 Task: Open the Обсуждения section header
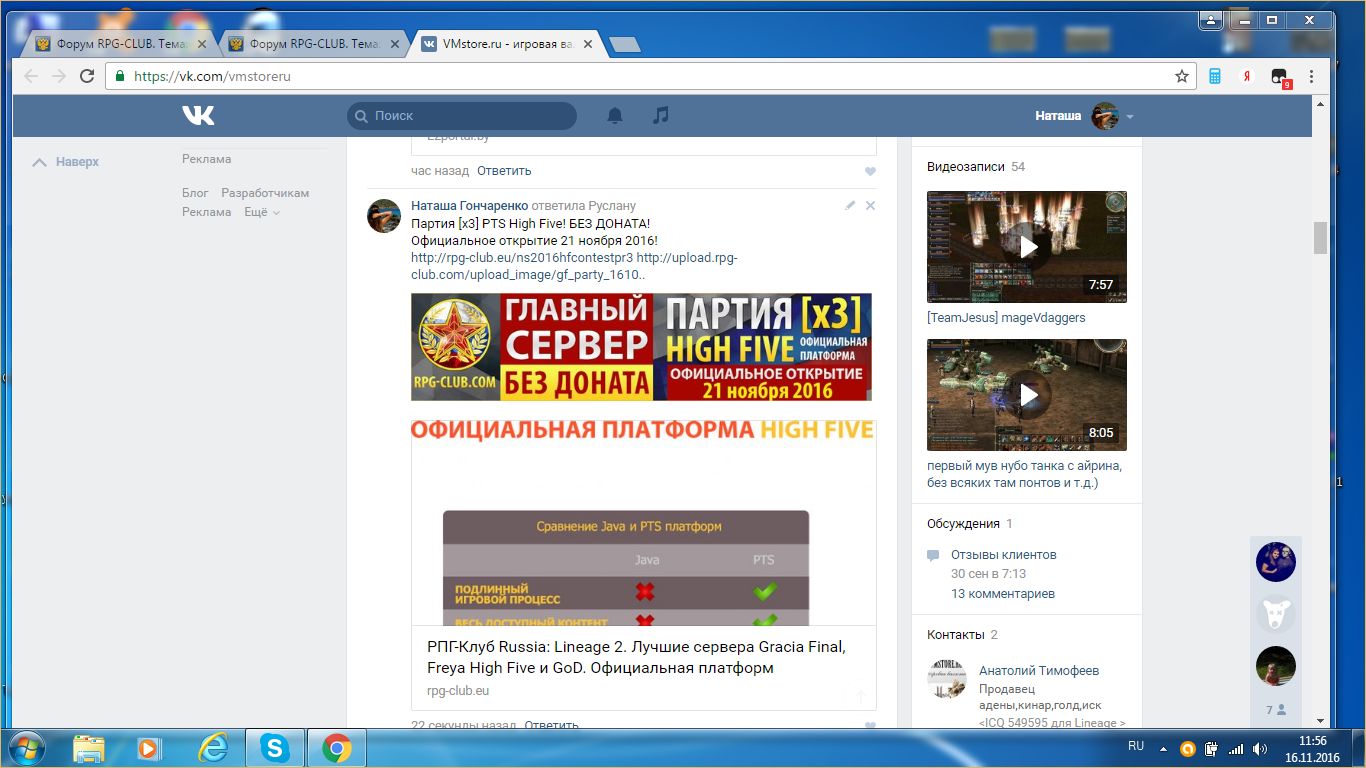pyautogui.click(x=963, y=524)
